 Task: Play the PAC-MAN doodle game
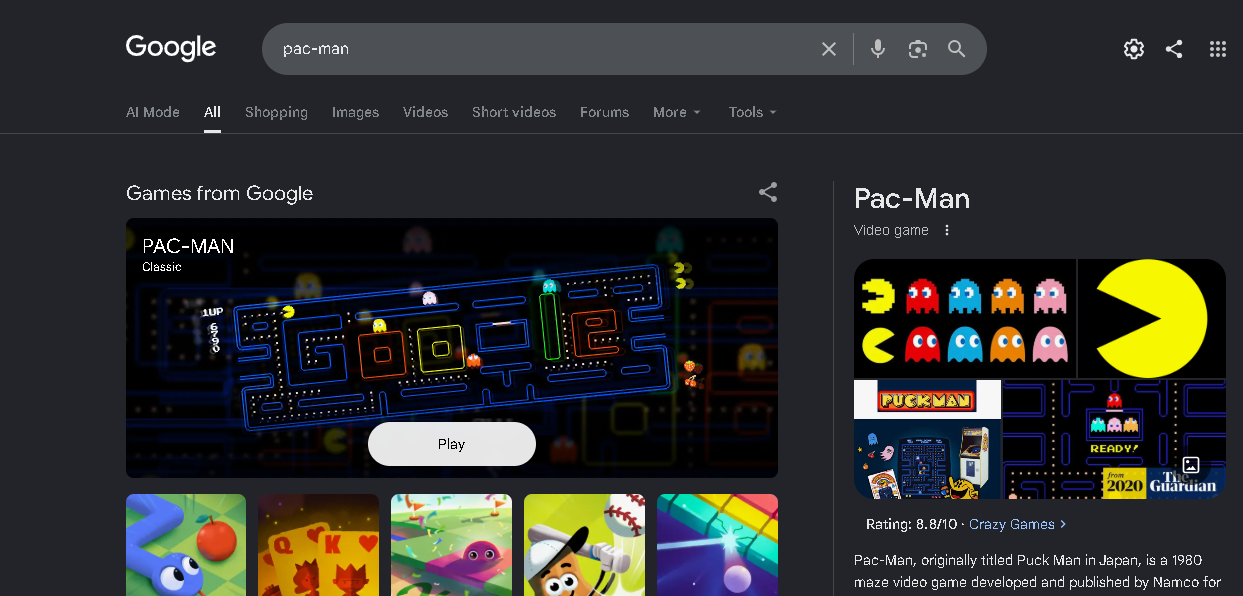452,444
